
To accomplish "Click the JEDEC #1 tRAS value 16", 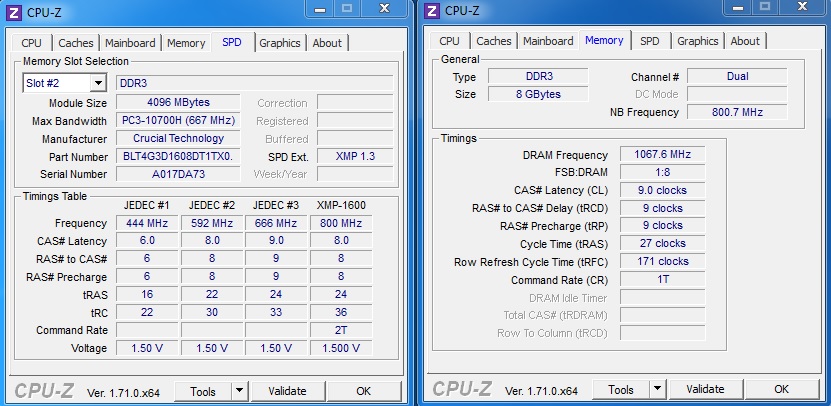I will point(147,294).
